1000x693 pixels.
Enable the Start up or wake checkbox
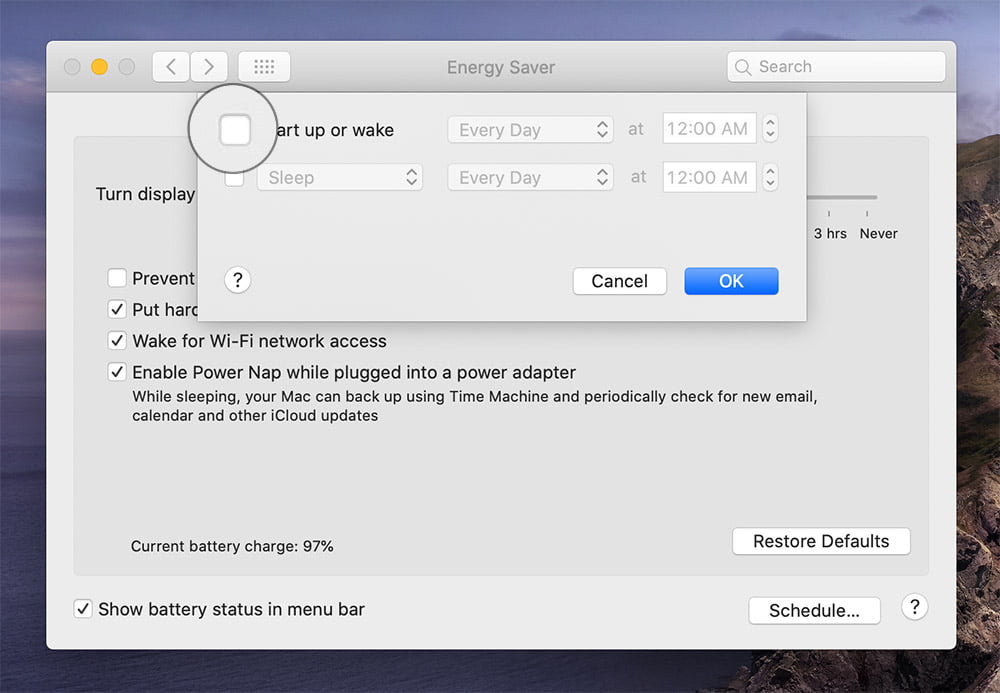click(235, 130)
